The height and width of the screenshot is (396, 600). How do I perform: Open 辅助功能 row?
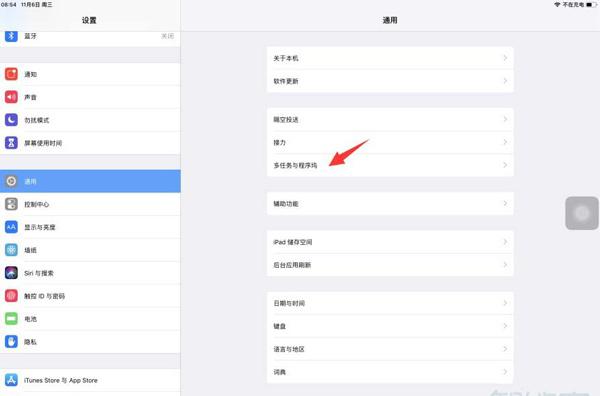pyautogui.click(x=390, y=204)
